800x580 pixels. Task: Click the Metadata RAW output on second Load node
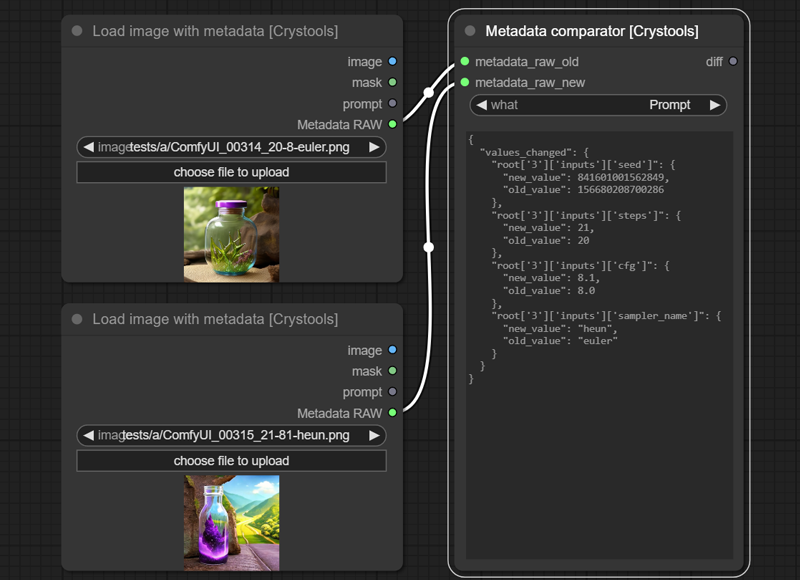(x=393, y=413)
